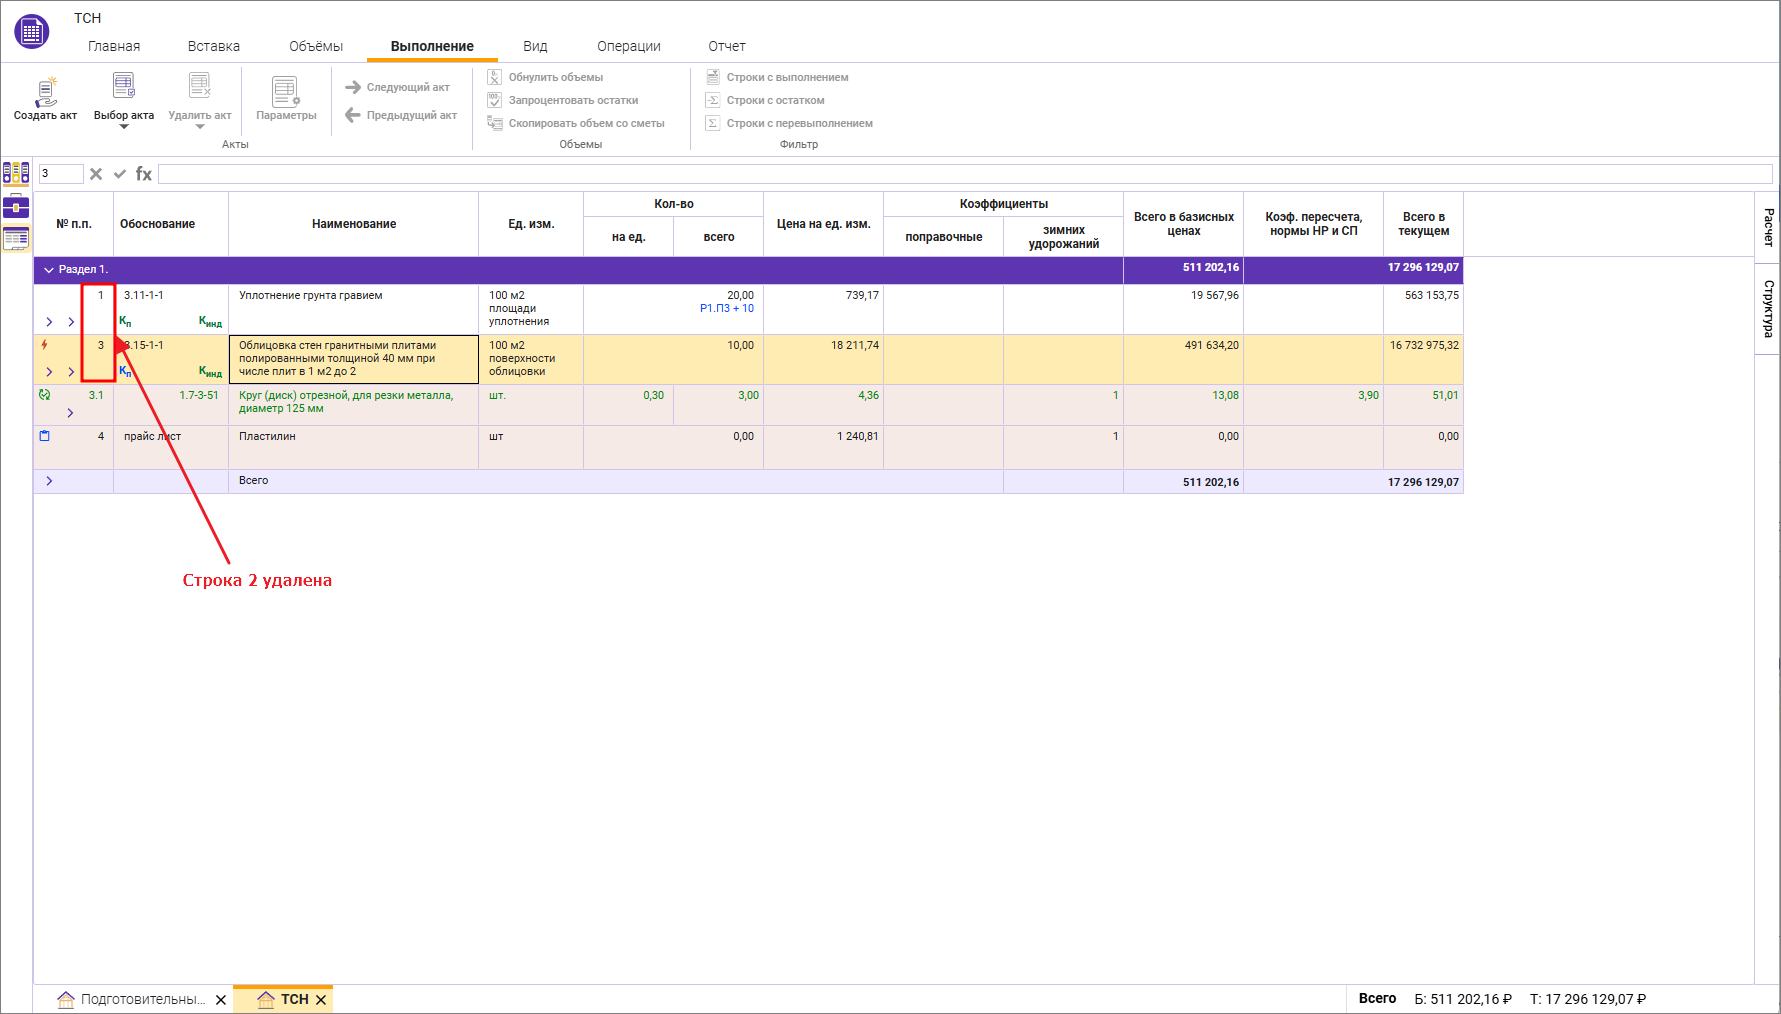Click Скопировать объем со сметы
Screen dimensions: 1781x1014
pyautogui.click(x=576, y=123)
